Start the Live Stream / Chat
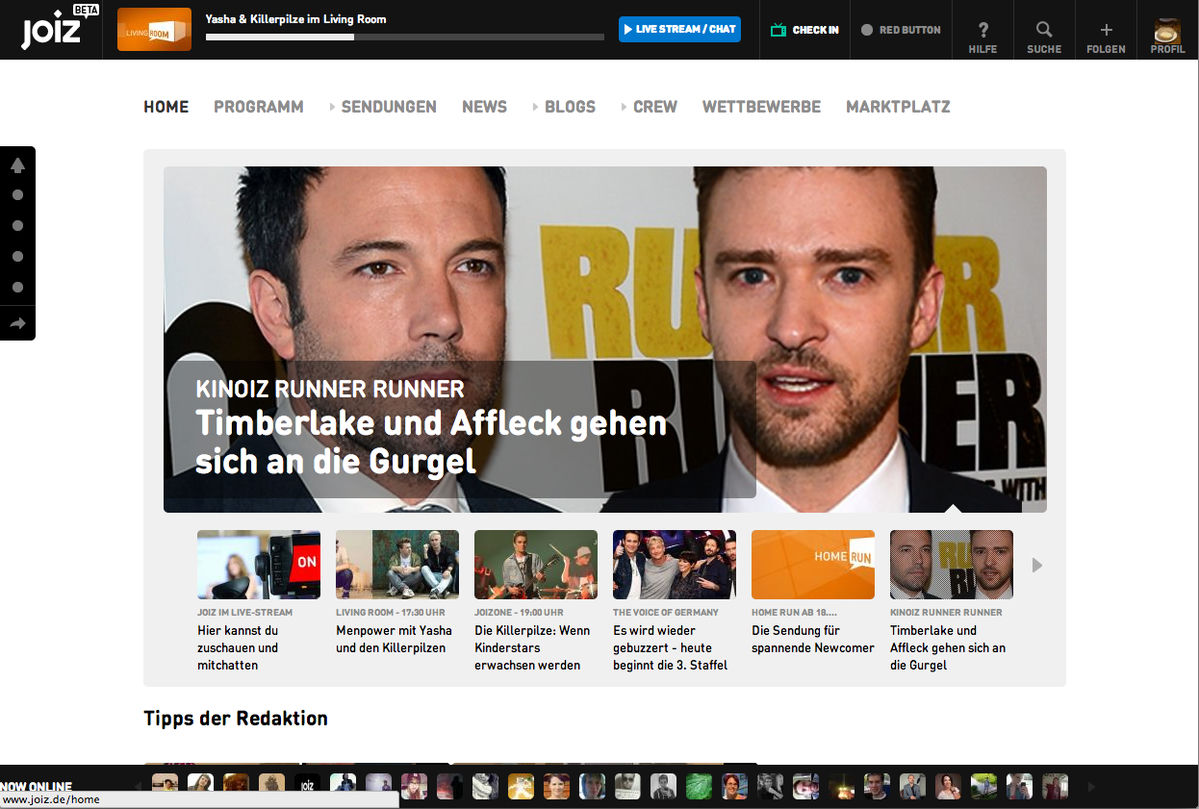Screen dimensions: 1199x809 tap(679, 29)
